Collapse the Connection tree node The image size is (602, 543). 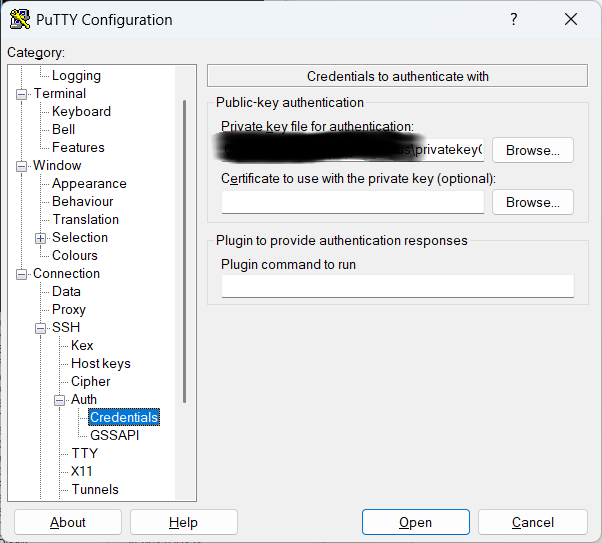(x=22, y=274)
